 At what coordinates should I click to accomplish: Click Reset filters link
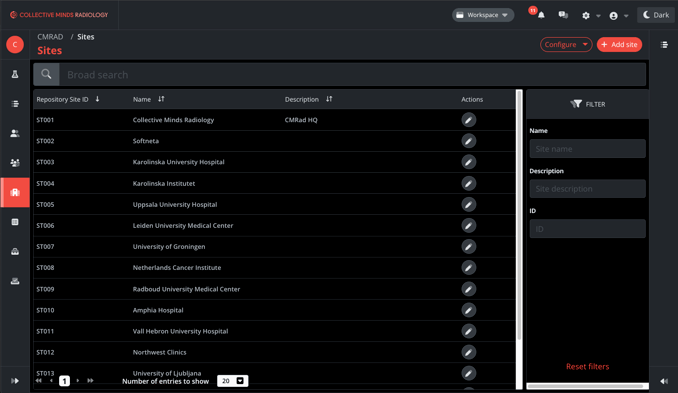[588, 367]
